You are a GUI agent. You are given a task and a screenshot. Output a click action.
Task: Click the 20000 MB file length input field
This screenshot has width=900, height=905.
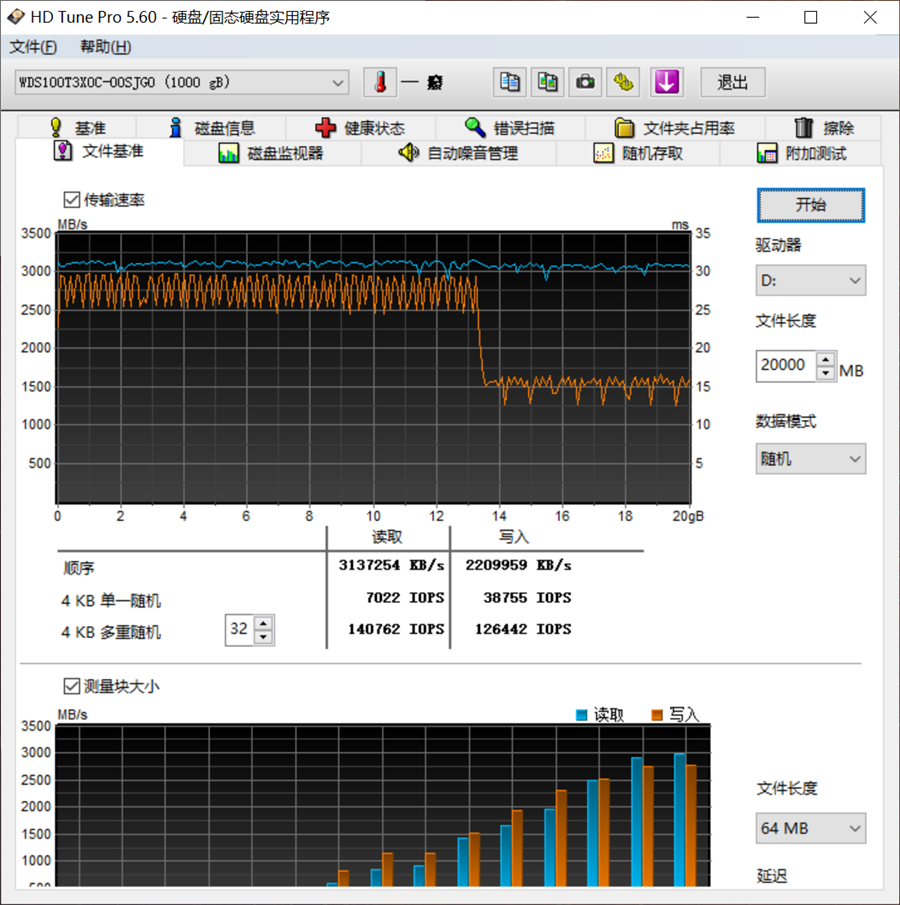pyautogui.click(x=785, y=366)
